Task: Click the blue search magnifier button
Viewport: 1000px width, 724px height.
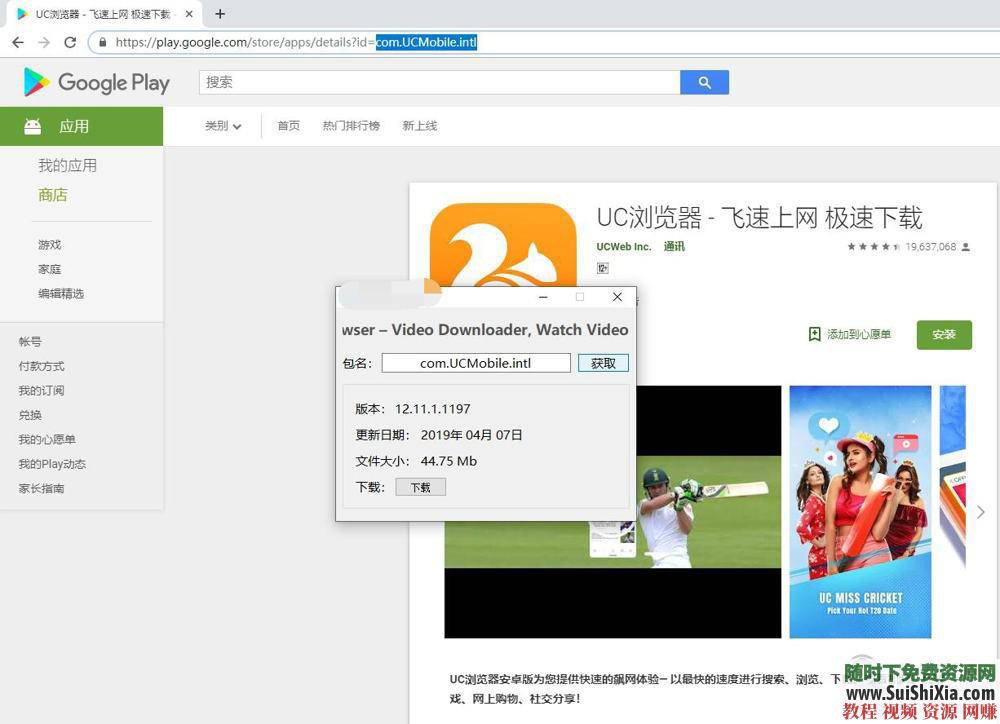Action: click(705, 82)
